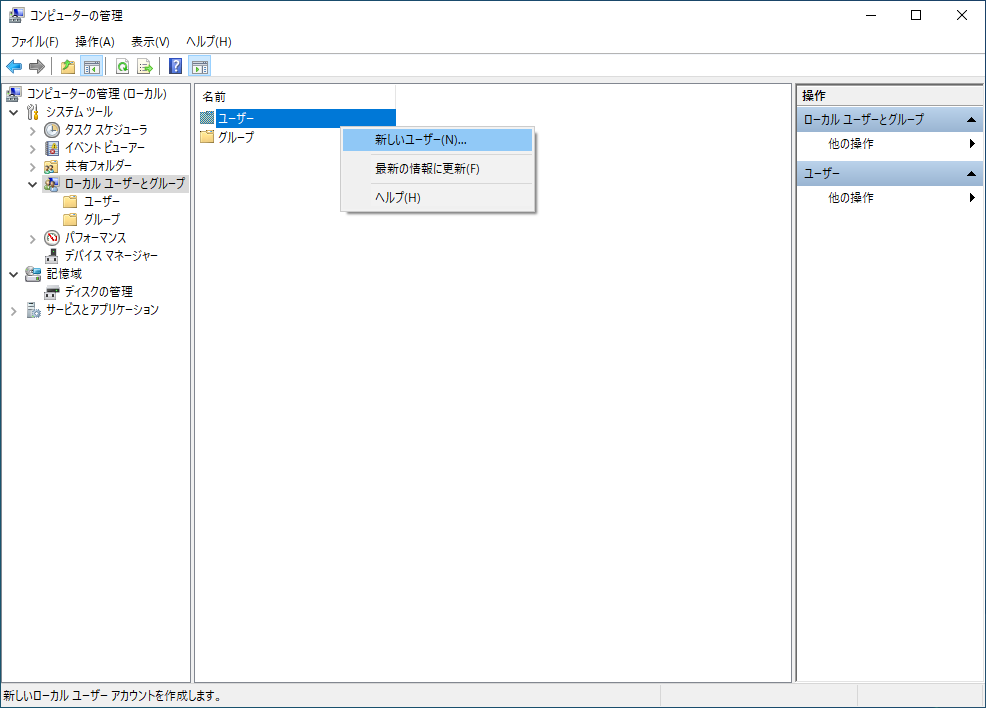The image size is (986, 708).
Task: Click the status bar text 新しいローカル ユーザー アカウントを作成します。
Action: coord(113,695)
